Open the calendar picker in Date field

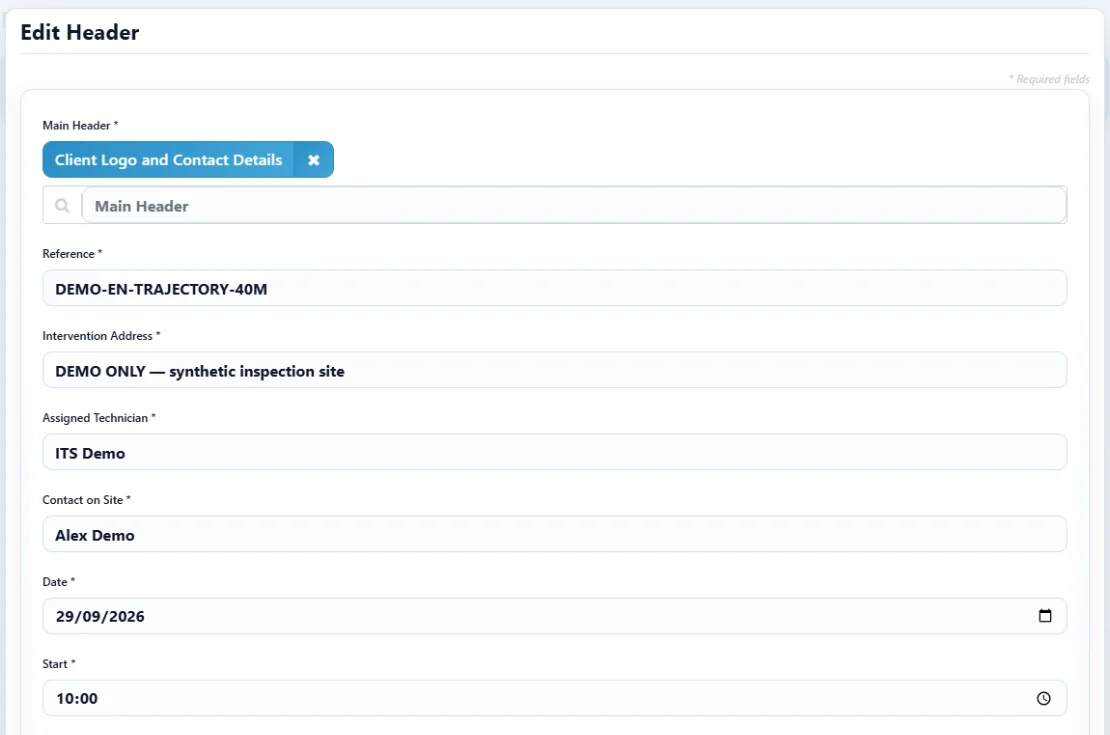[x=1045, y=615]
